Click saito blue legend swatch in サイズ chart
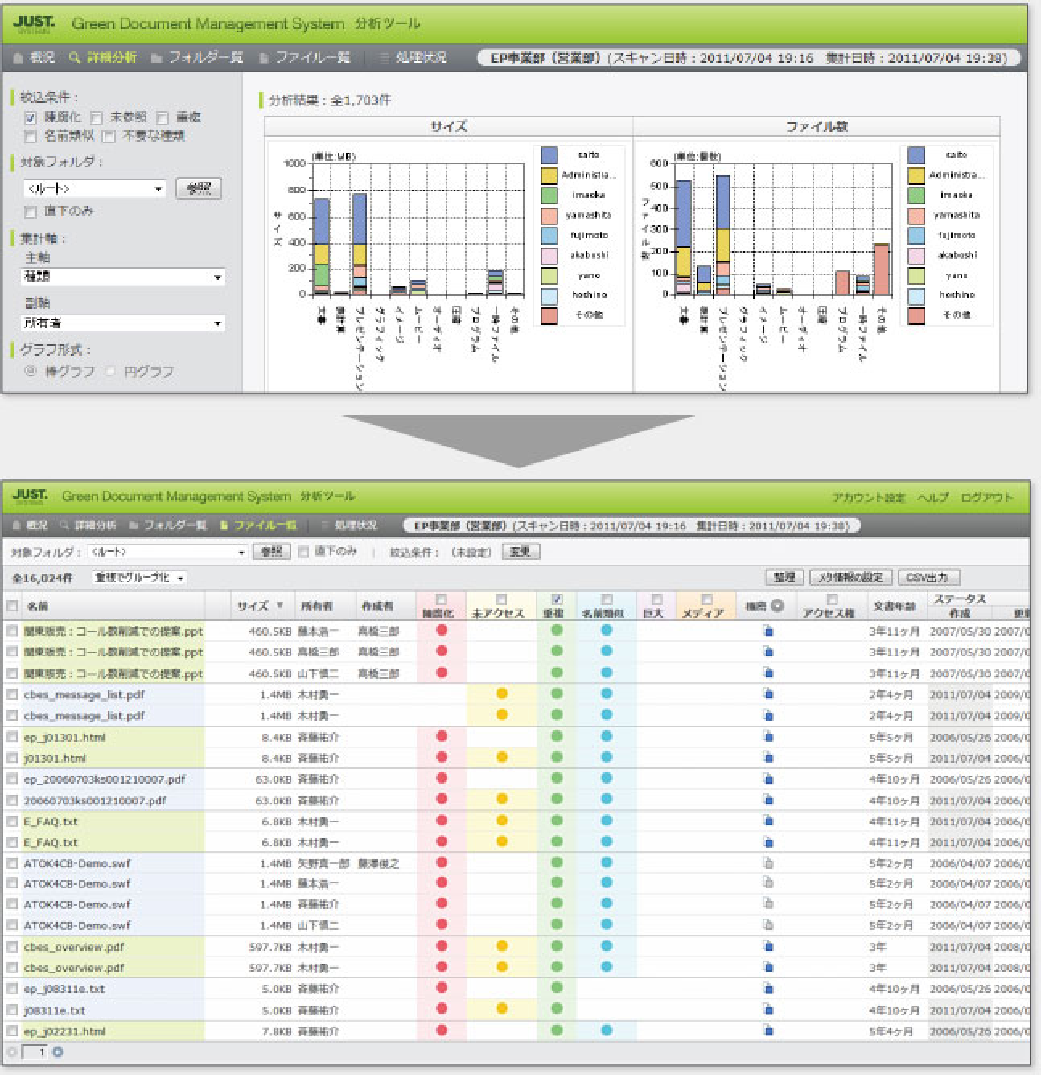This screenshot has height=1075, width=1041. (x=549, y=155)
